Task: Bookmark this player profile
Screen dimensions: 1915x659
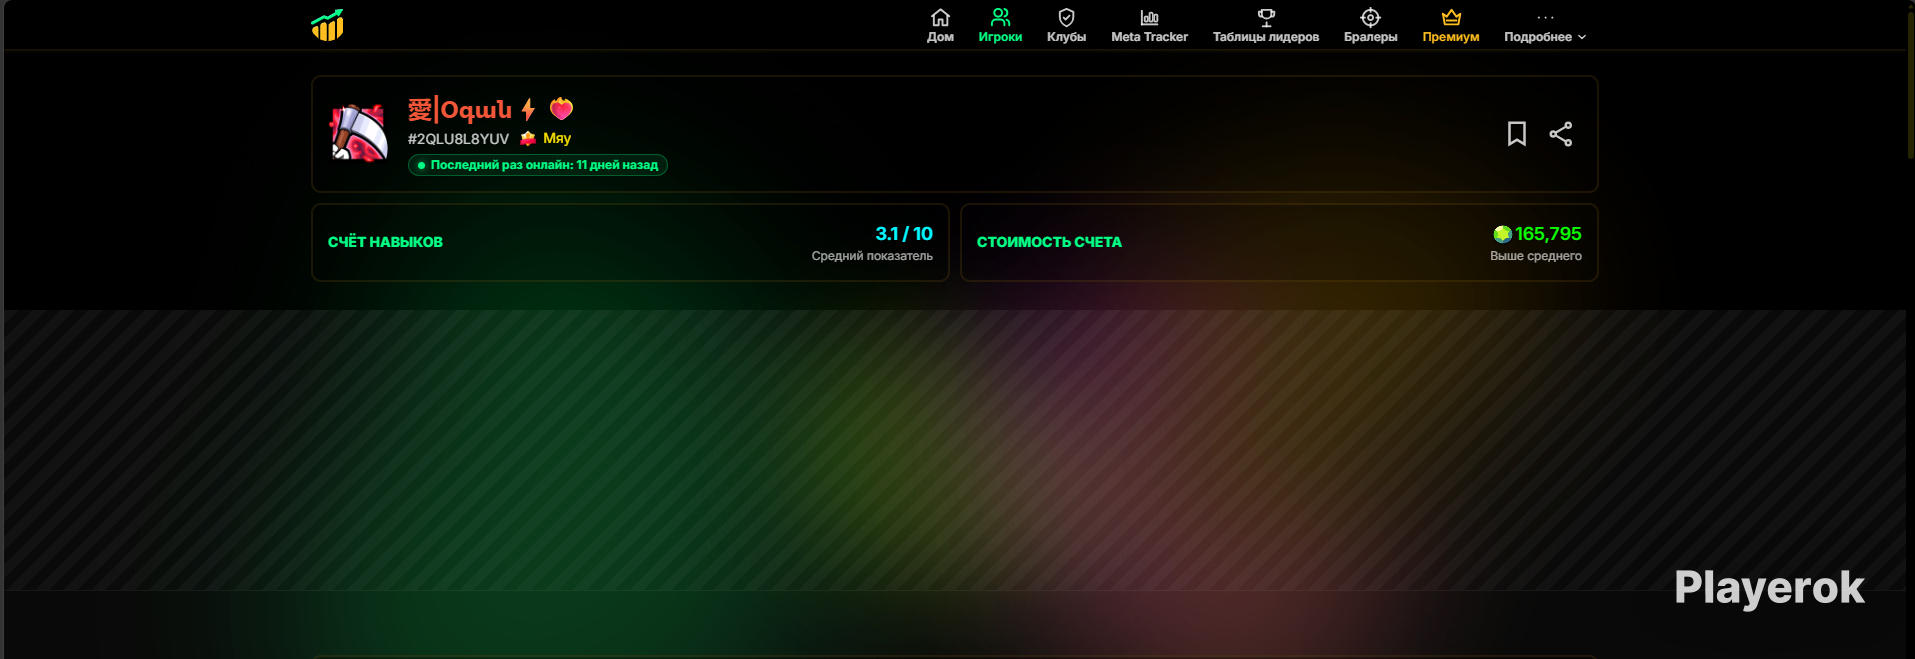Action: [x=1517, y=134]
